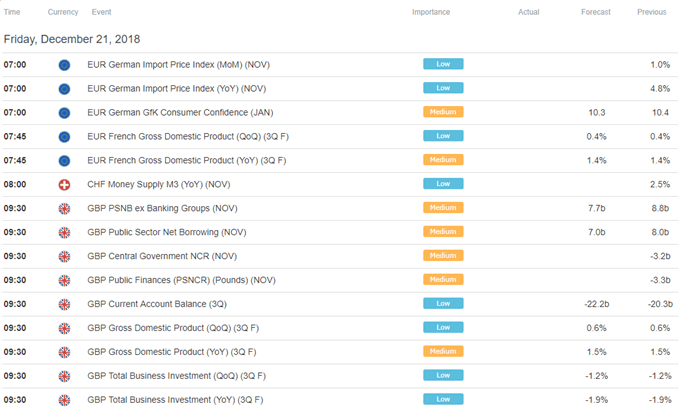
Task: Click the UK flag icon beside GBP Current Account Balance
Action: pyautogui.click(x=64, y=305)
